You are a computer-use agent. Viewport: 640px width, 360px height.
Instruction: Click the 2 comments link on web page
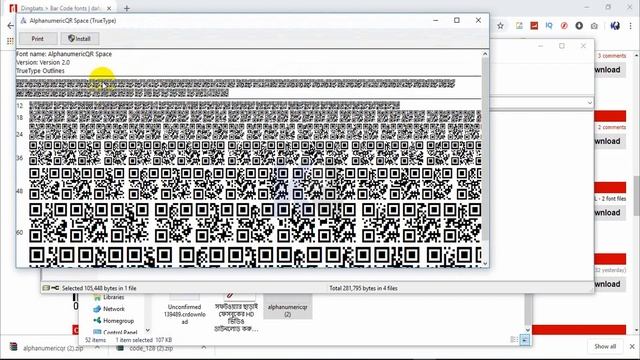(x=611, y=127)
